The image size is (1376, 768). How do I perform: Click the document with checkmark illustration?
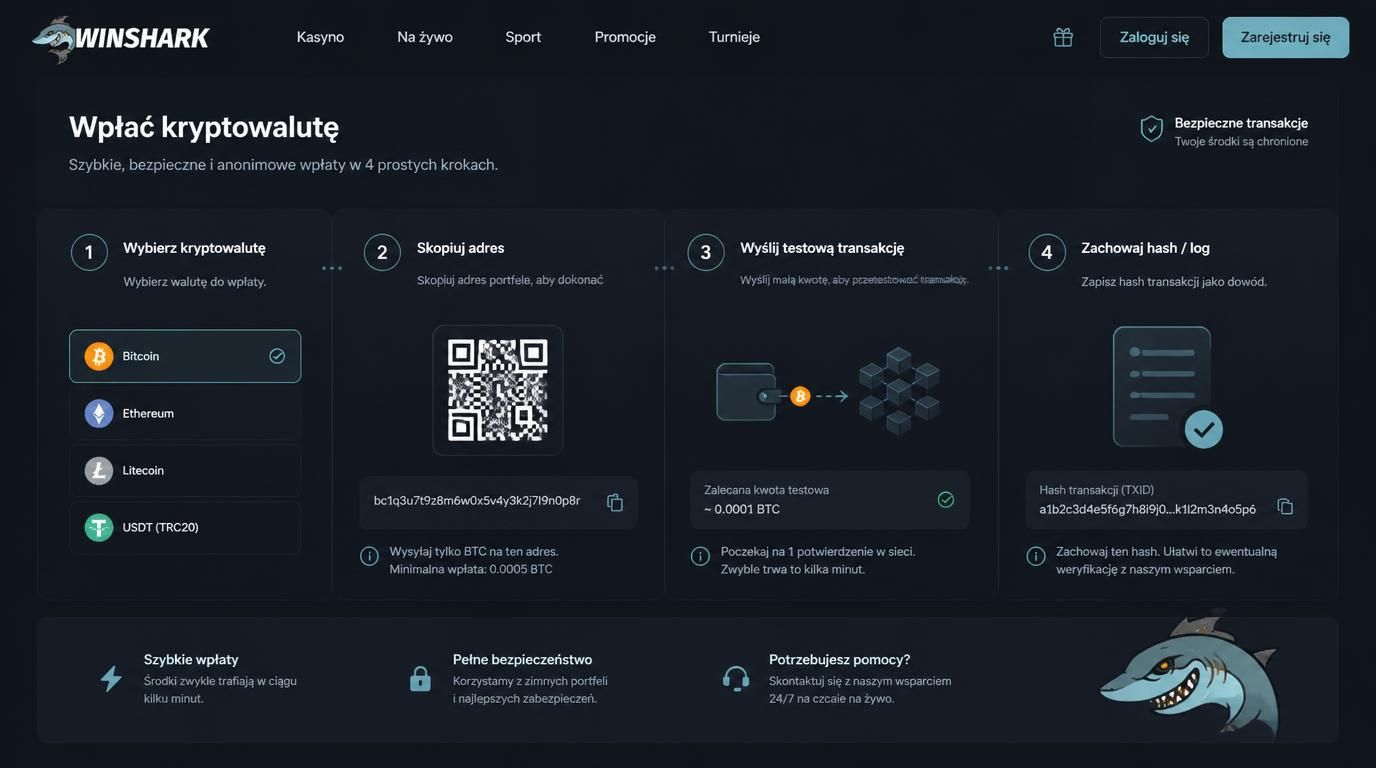pos(1167,387)
